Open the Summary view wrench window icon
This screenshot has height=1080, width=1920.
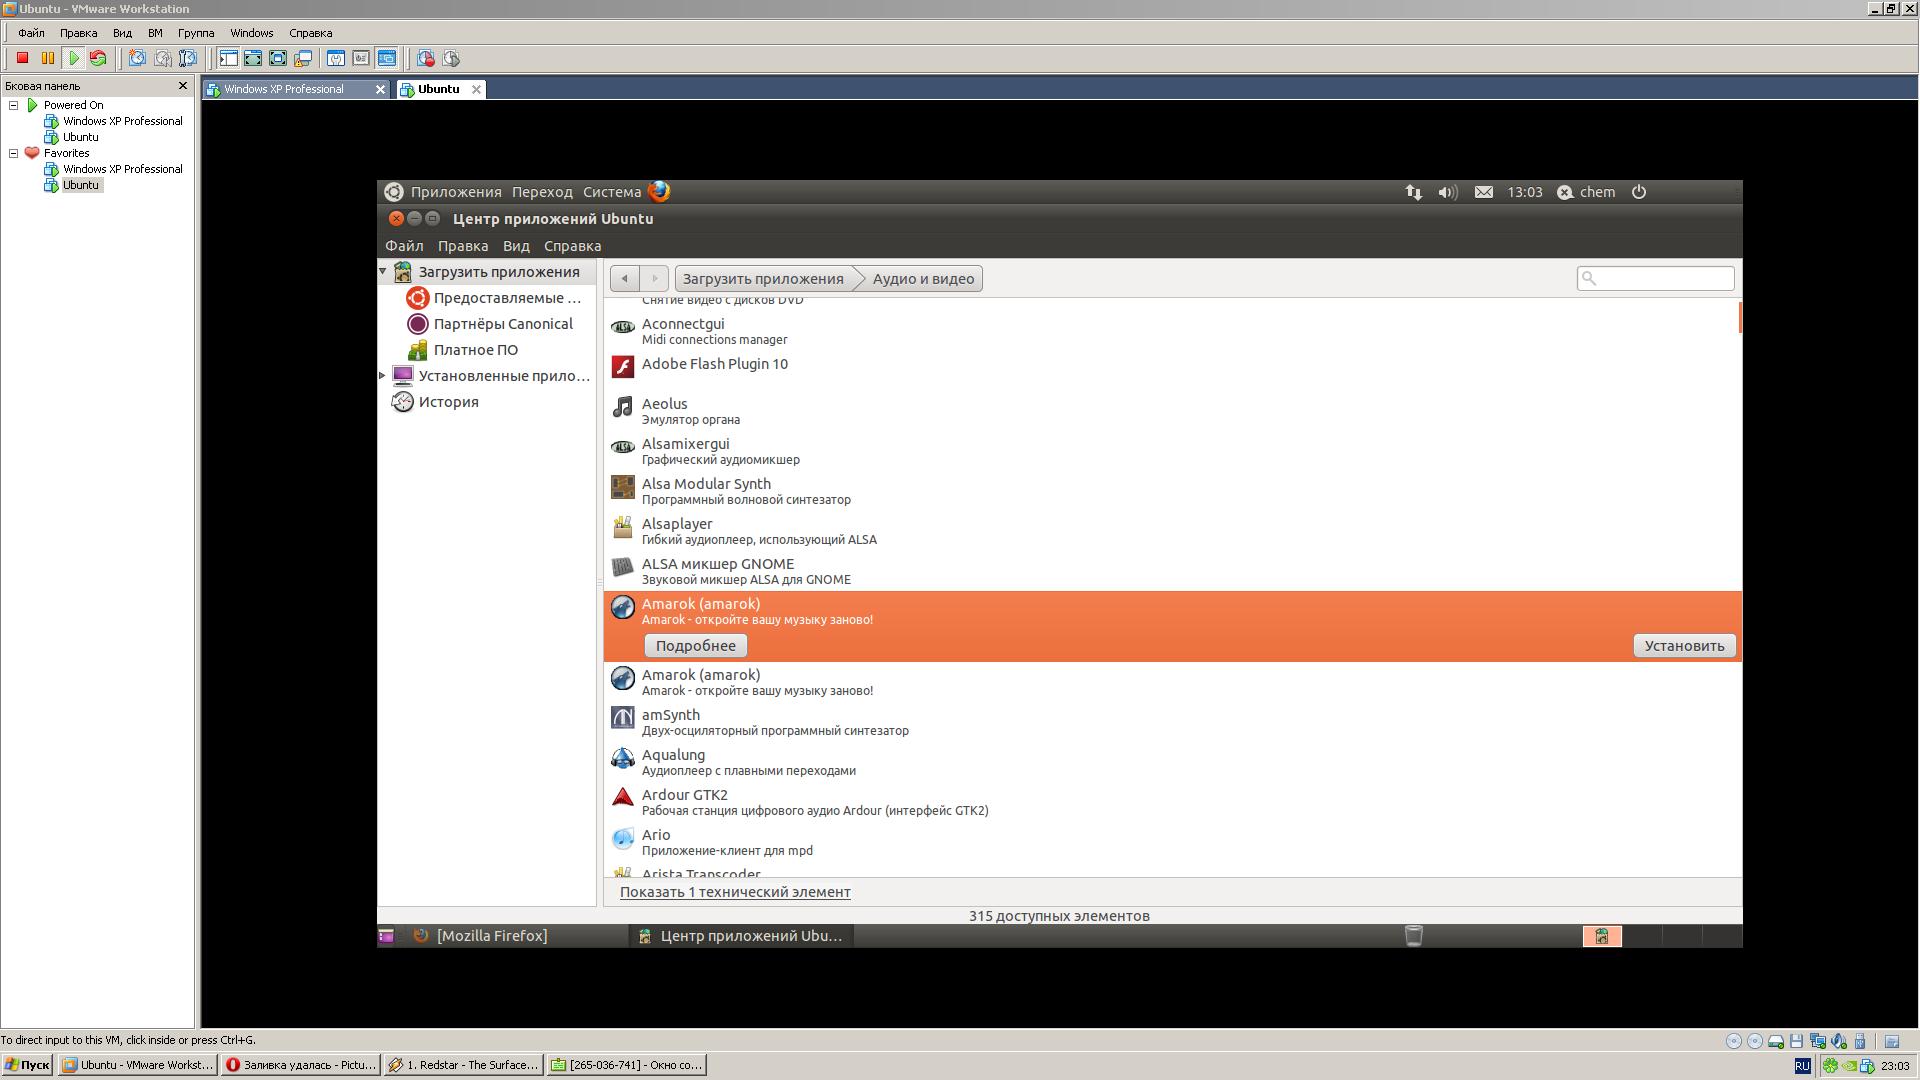point(336,59)
